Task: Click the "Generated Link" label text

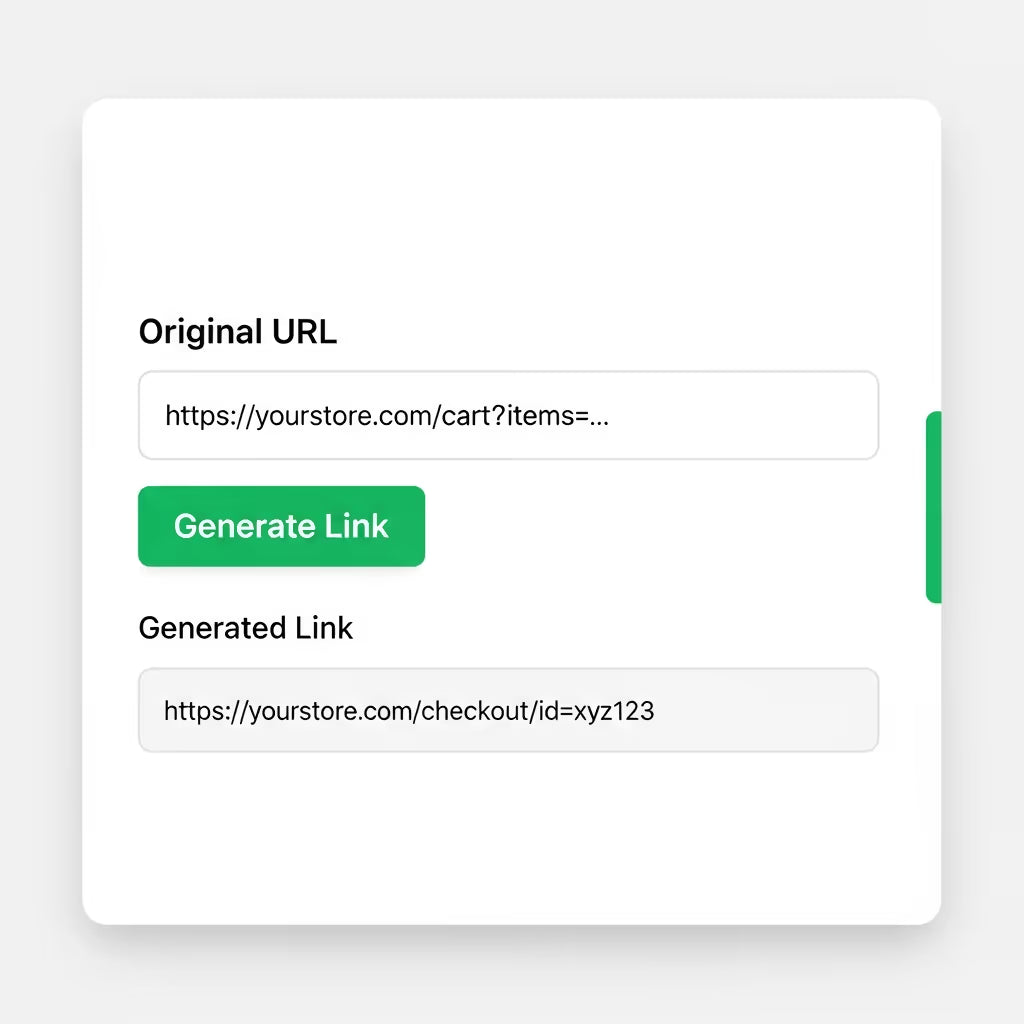Action: tap(246, 628)
